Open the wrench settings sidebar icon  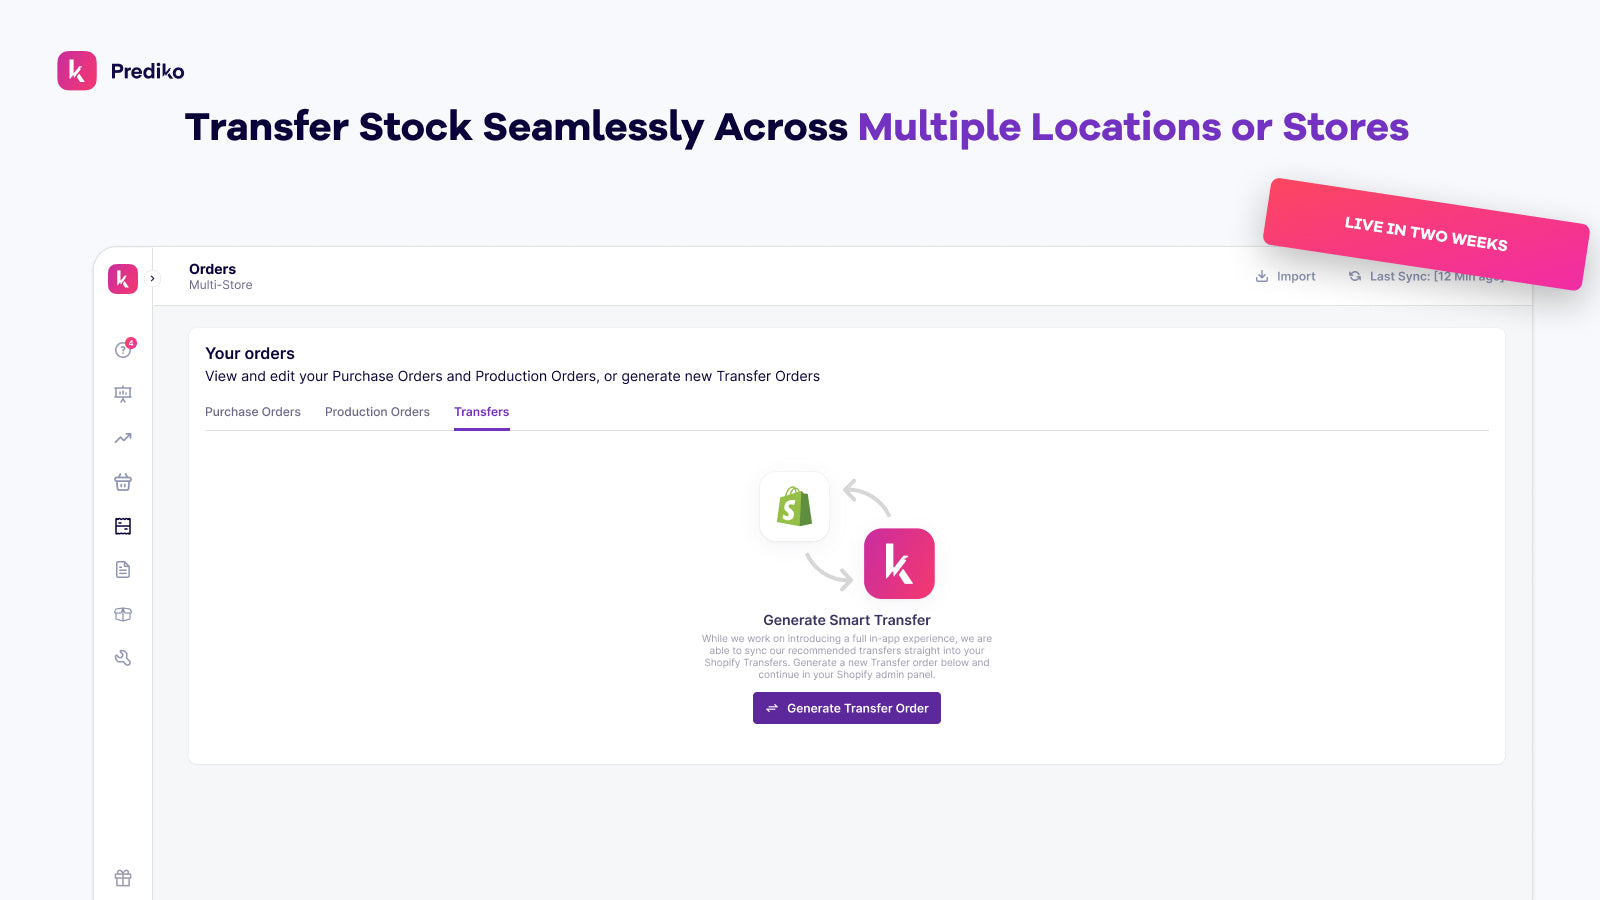click(123, 658)
